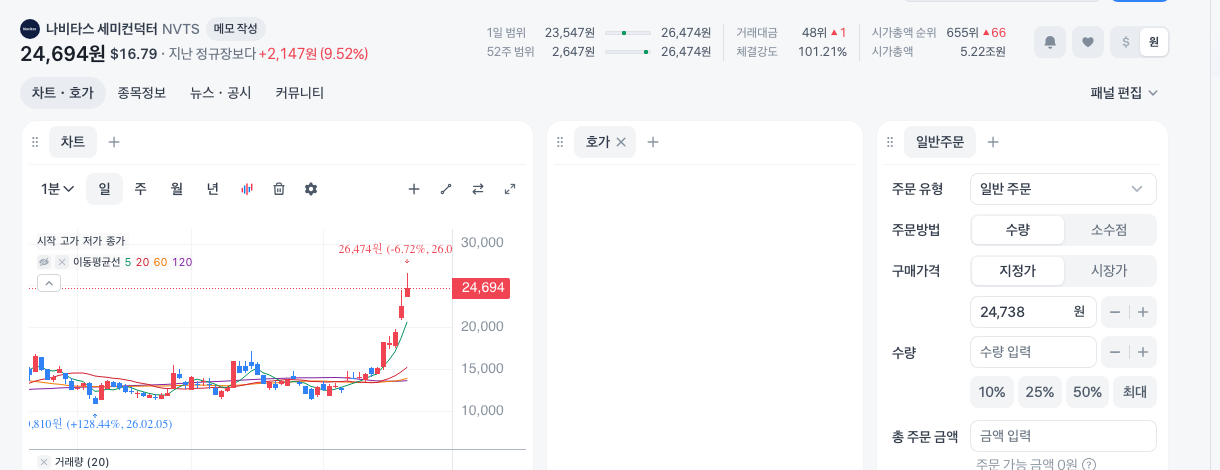Collapse the indicator legend chevron
Screen dimensions: 1220x470
[x=49, y=283]
